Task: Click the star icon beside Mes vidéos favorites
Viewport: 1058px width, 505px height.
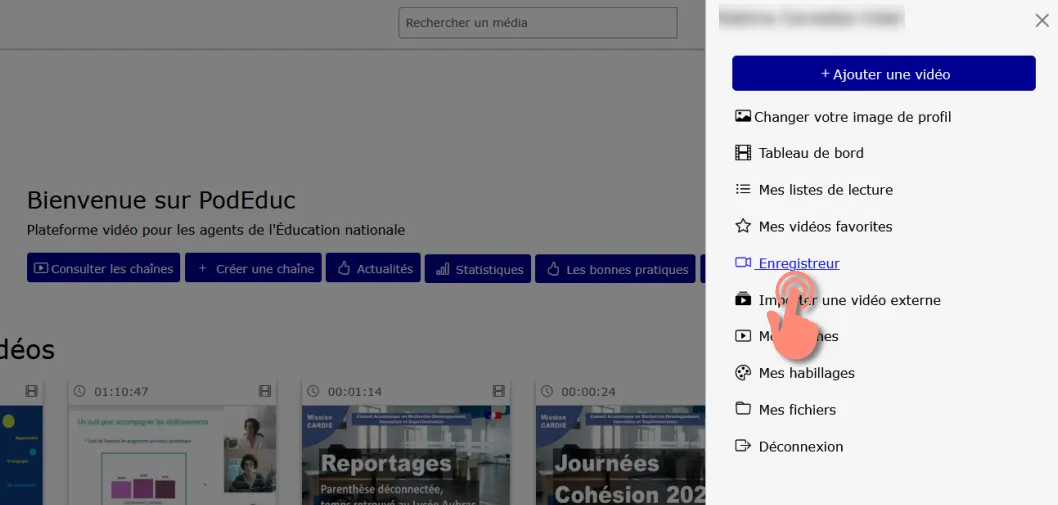Action: (743, 225)
